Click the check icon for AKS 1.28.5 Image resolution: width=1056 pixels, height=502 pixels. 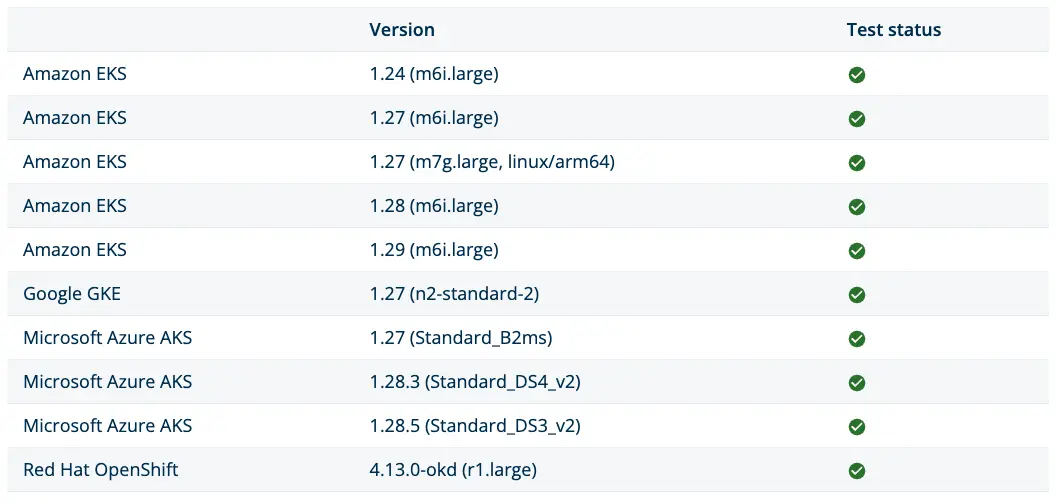[857, 427]
